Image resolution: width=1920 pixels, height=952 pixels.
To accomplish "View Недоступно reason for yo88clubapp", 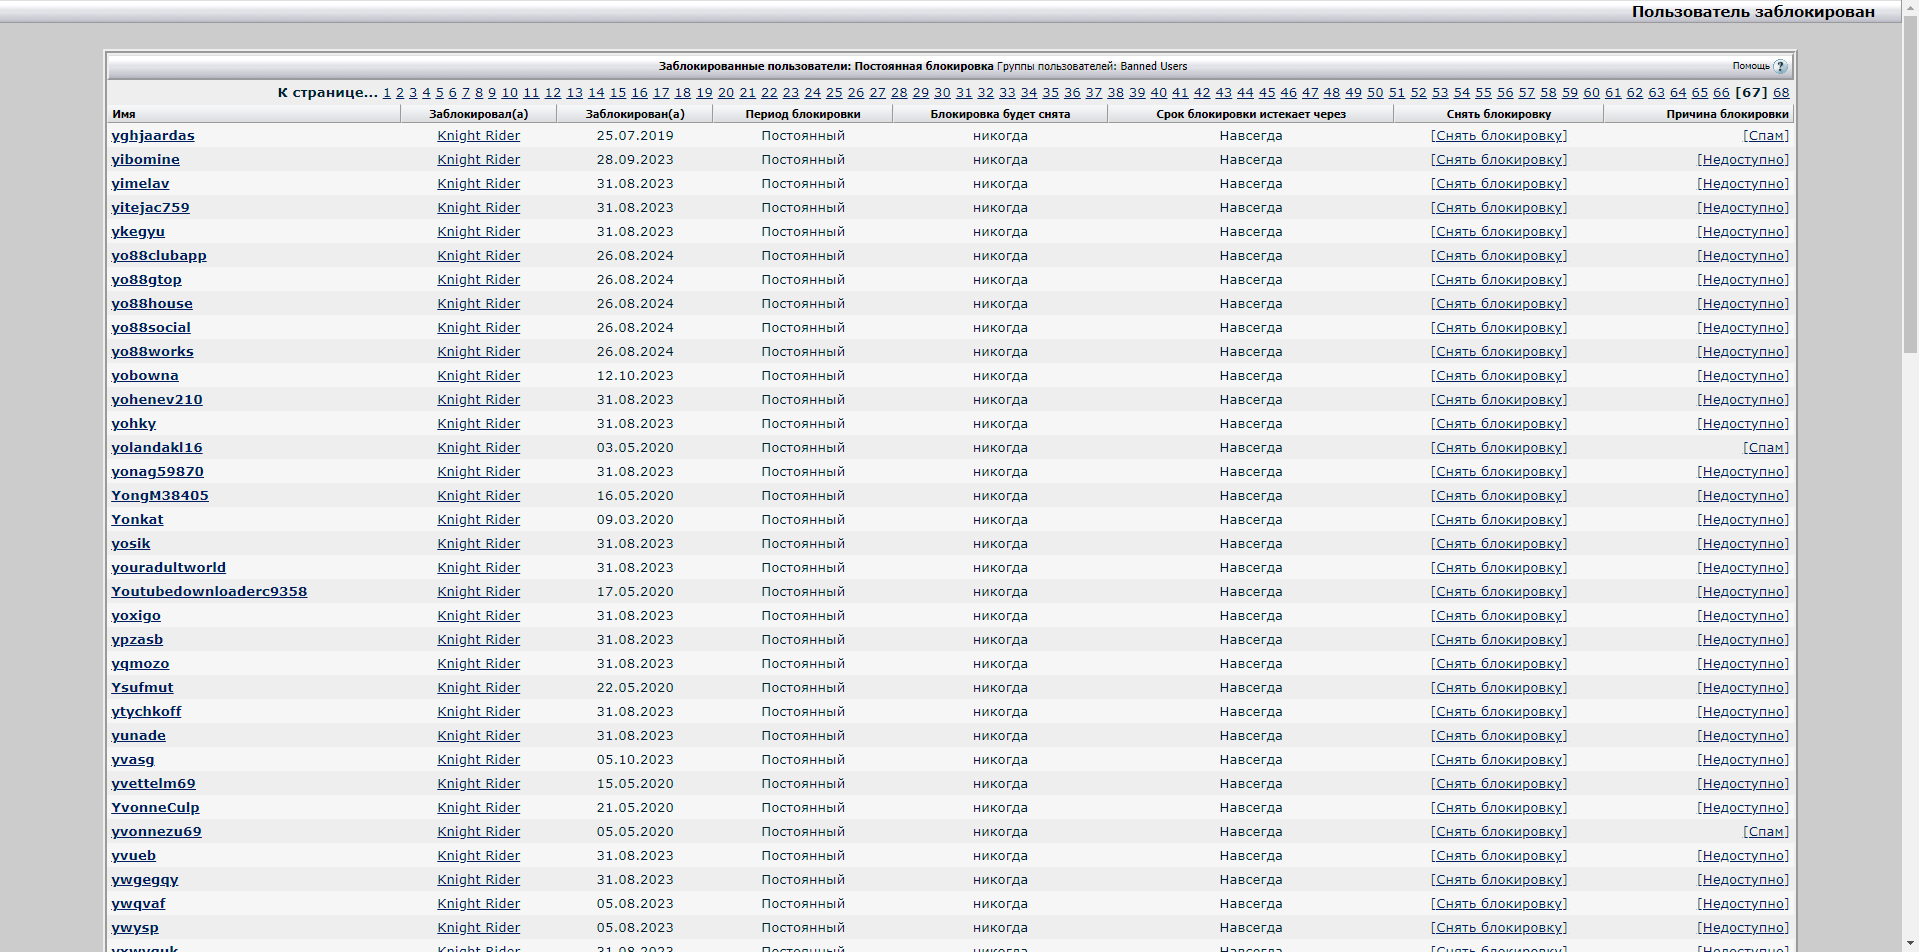I will pyautogui.click(x=1742, y=256).
